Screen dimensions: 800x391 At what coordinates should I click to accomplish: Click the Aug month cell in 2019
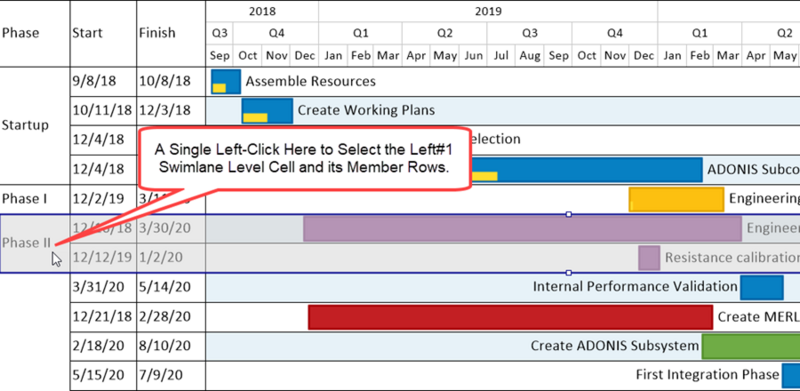(x=530, y=56)
